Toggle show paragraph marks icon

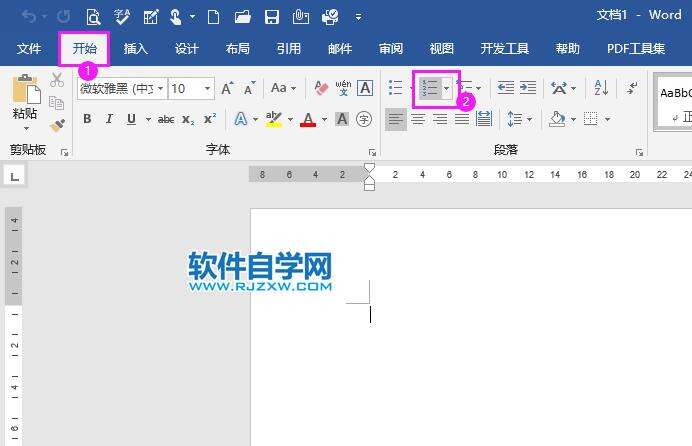click(632, 88)
